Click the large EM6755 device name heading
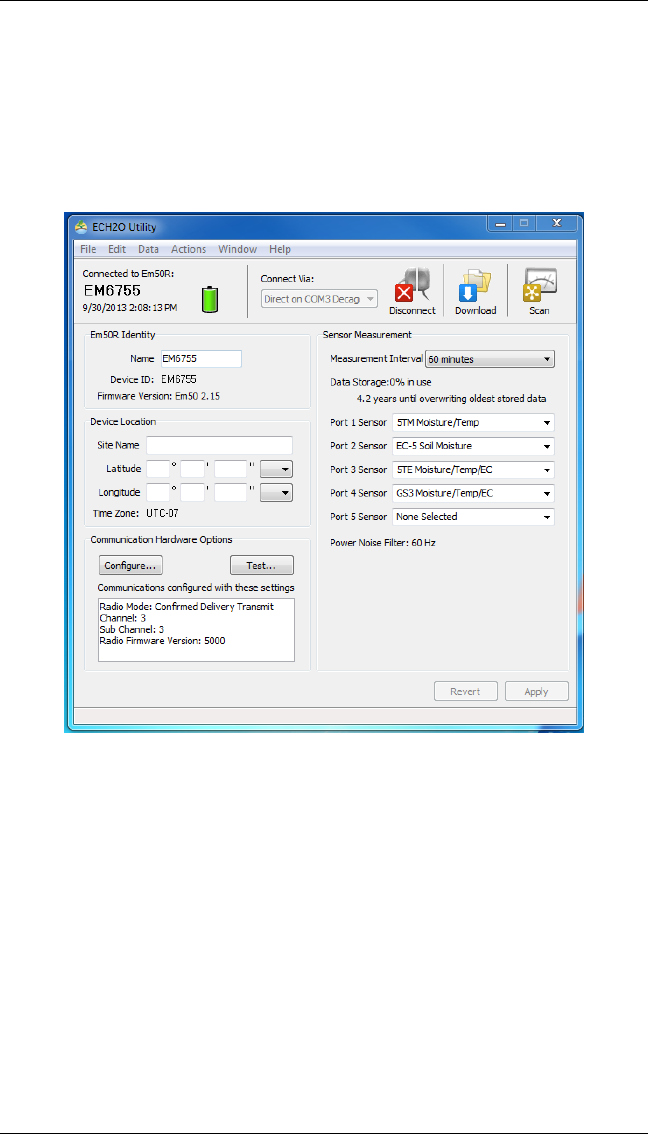The height and width of the screenshot is (1134, 648). (x=111, y=290)
